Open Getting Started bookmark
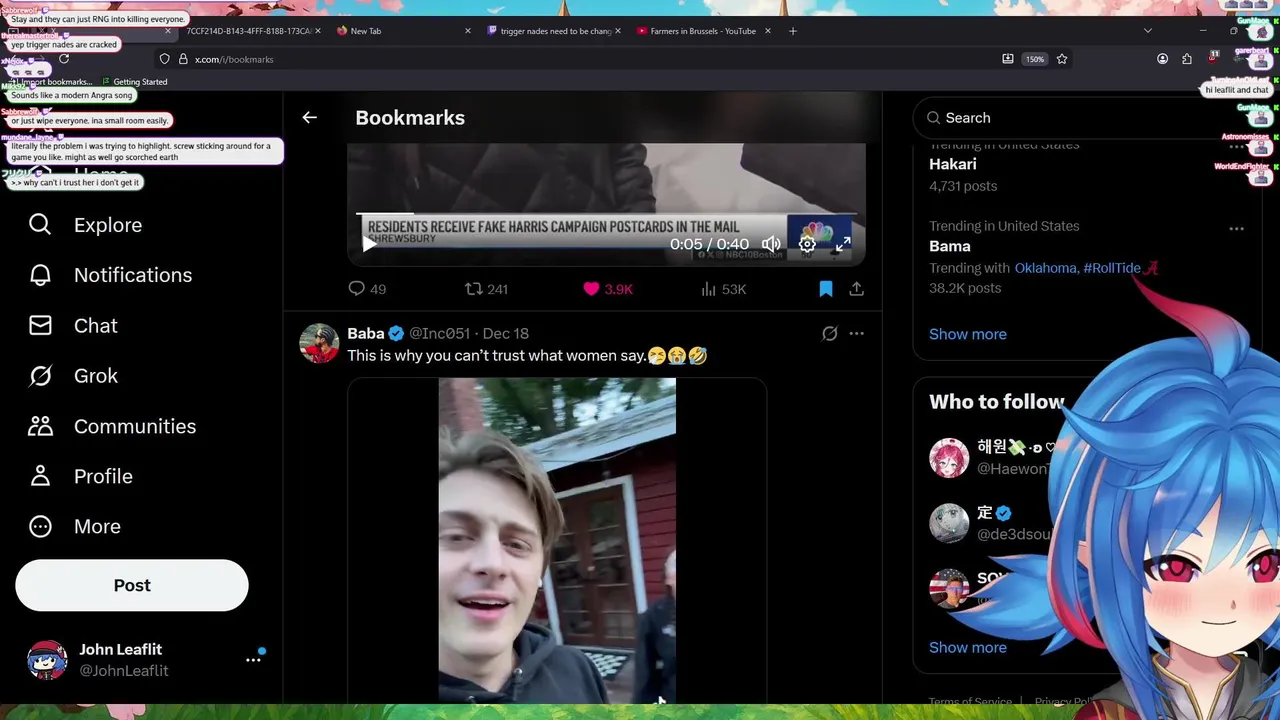Image resolution: width=1280 pixels, height=720 pixels. click(133, 82)
